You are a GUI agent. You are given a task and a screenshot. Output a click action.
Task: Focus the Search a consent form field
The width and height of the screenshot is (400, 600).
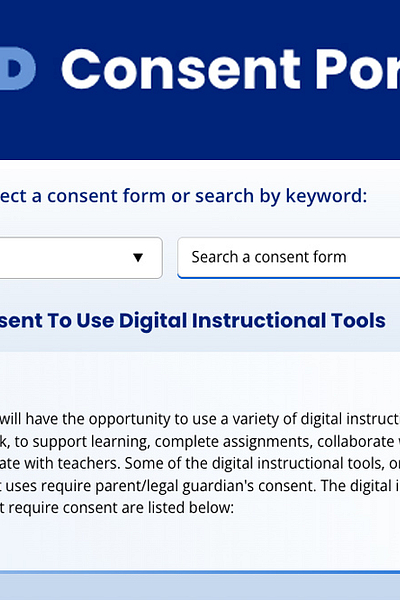point(289,258)
